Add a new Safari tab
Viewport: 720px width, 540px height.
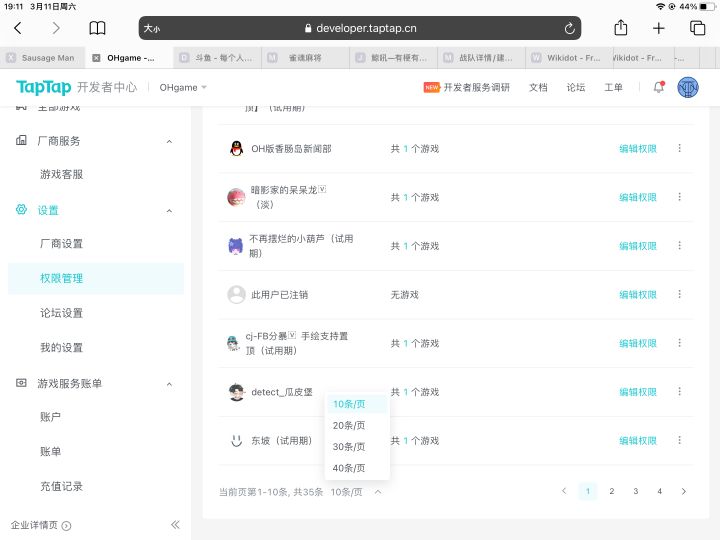(x=659, y=28)
